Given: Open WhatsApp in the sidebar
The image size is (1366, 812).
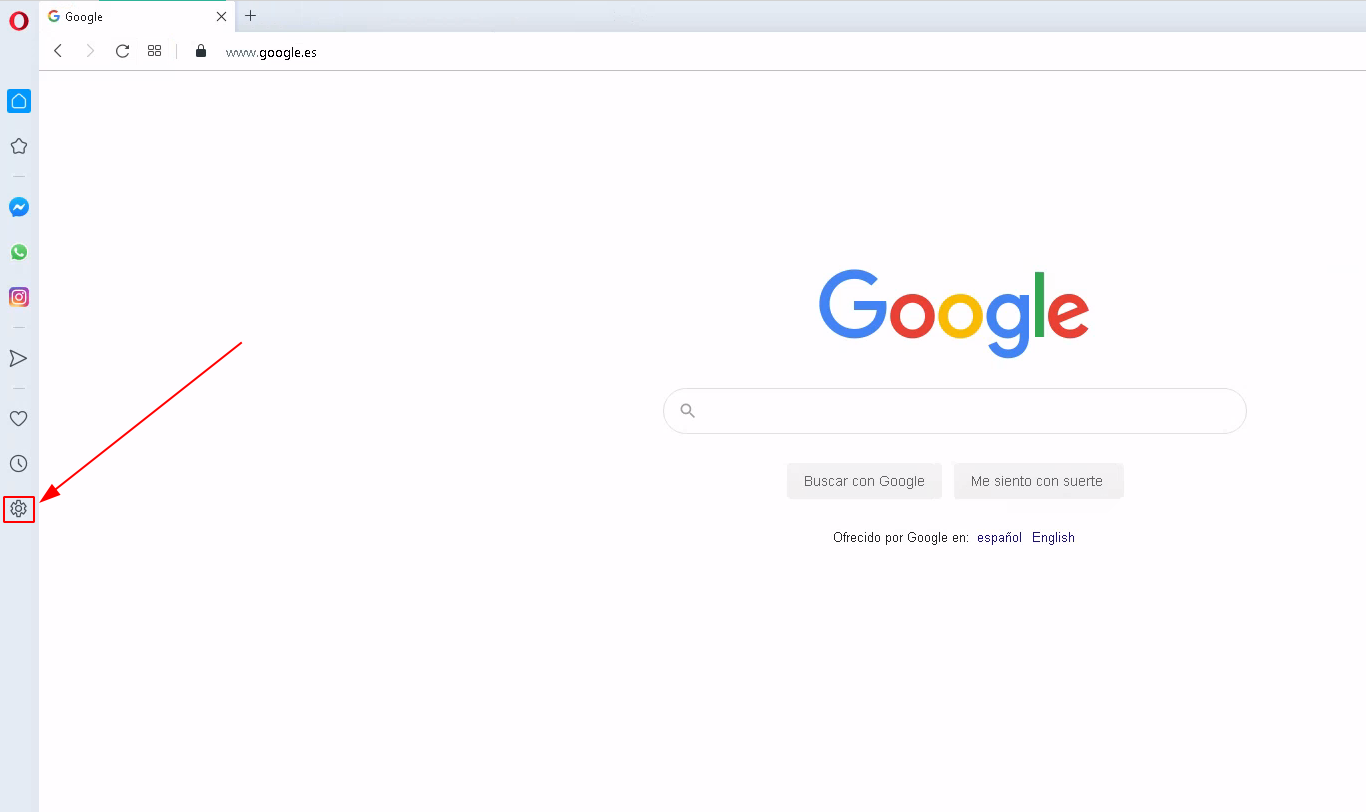Looking at the screenshot, I should click(19, 252).
